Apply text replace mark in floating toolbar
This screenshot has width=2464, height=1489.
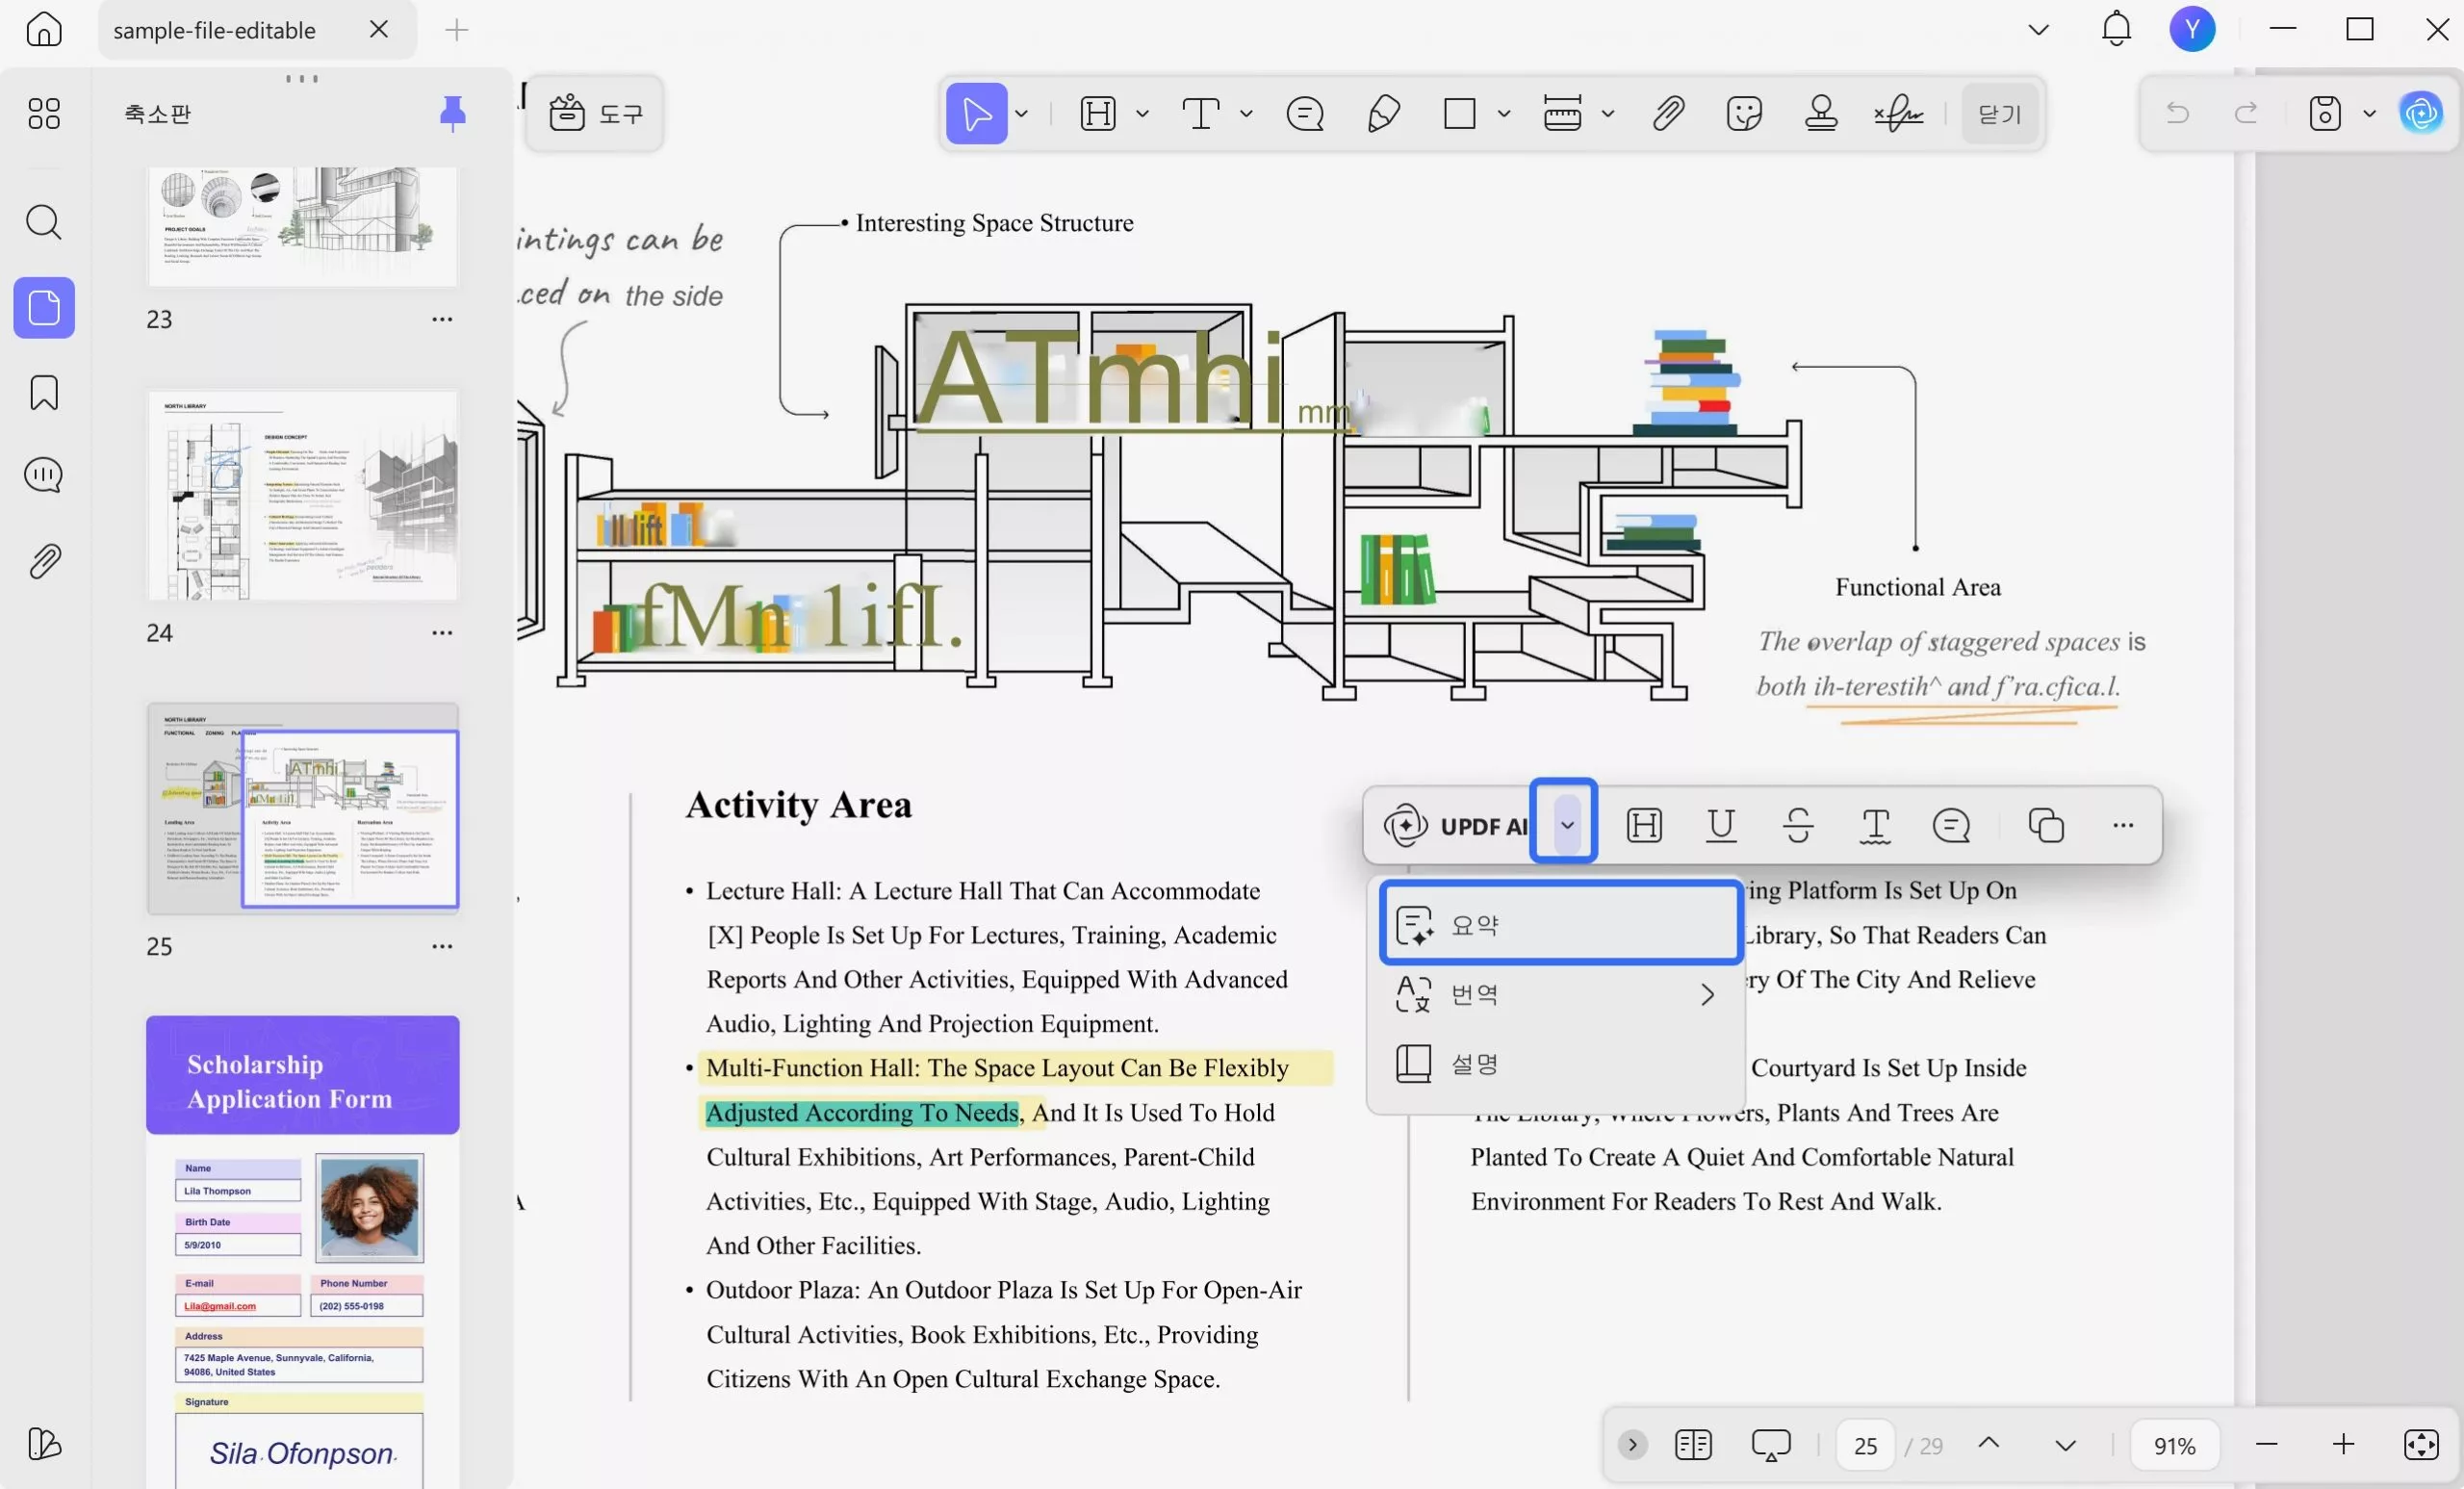pyautogui.click(x=1875, y=825)
